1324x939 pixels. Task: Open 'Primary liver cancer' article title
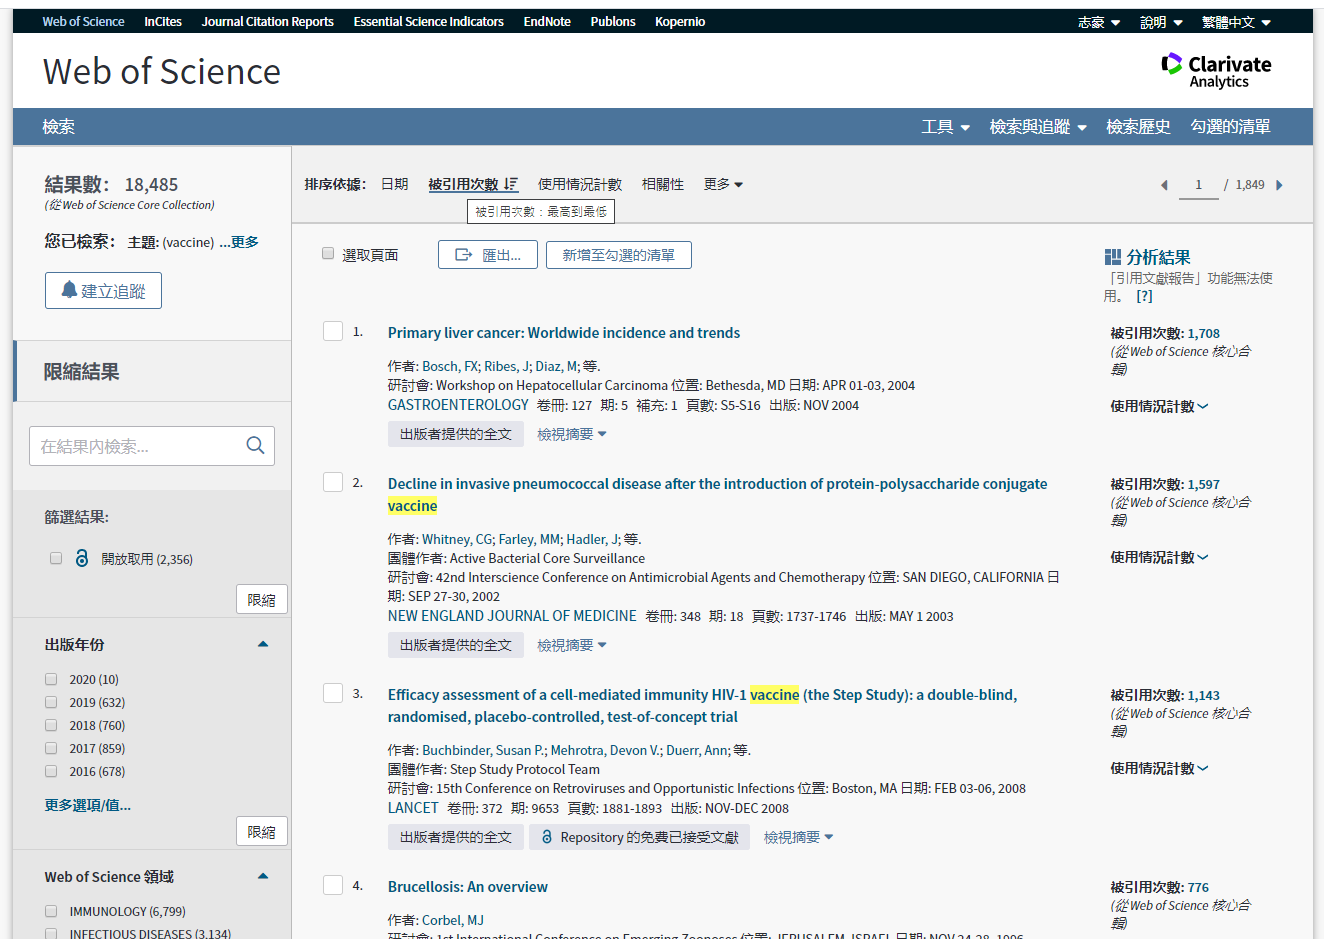(564, 333)
